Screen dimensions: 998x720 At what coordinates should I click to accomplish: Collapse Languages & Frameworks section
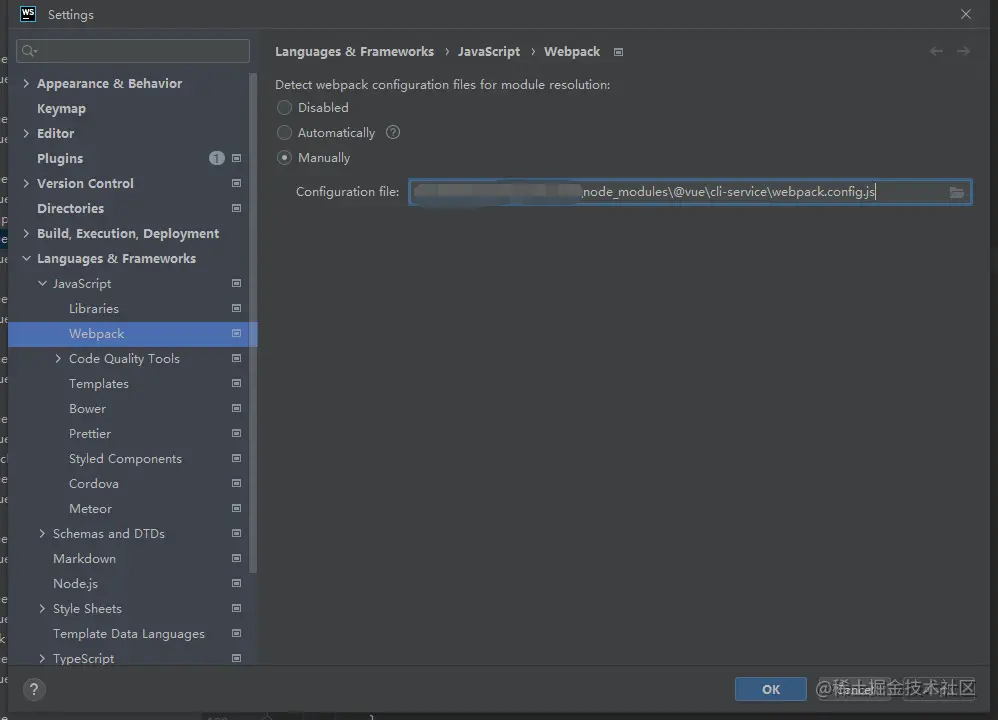[x=26, y=258]
